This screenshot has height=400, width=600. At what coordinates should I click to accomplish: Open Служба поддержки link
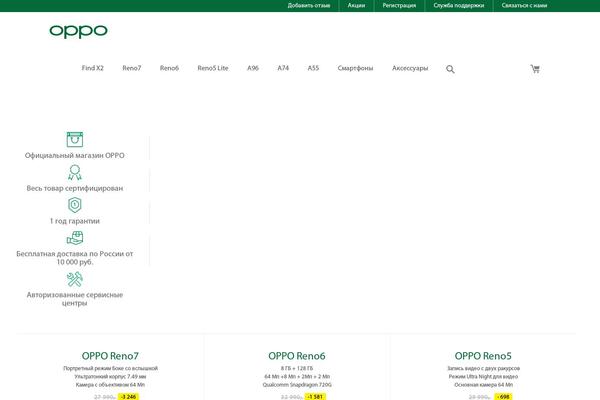click(459, 5)
